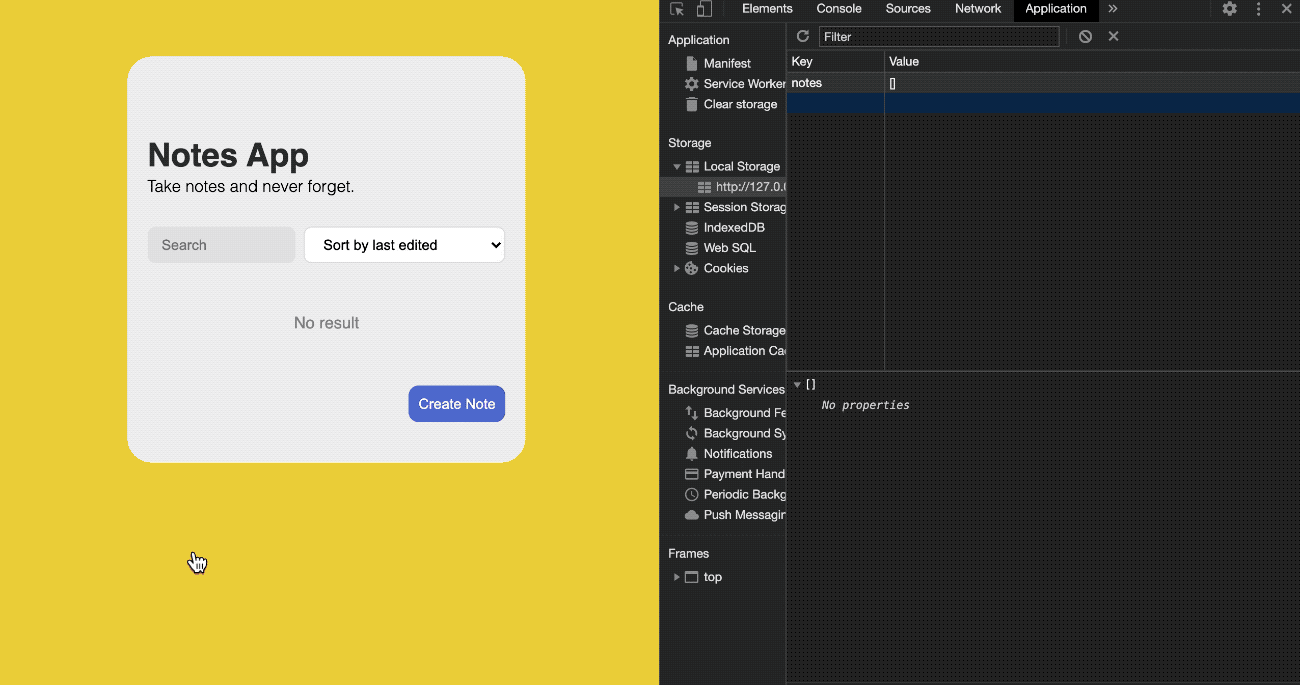Image resolution: width=1300 pixels, height=685 pixels.
Task: Collapse the empty array value preview
Action: click(x=797, y=384)
